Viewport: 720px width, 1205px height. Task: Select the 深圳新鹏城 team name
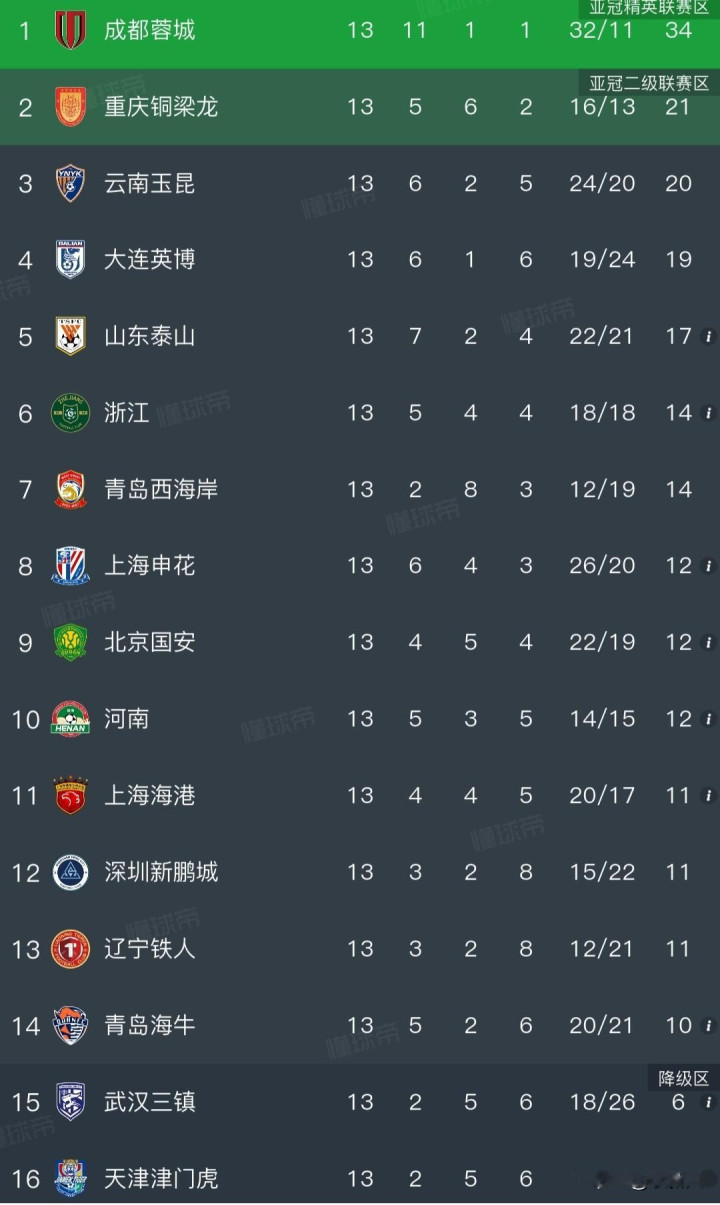161,872
